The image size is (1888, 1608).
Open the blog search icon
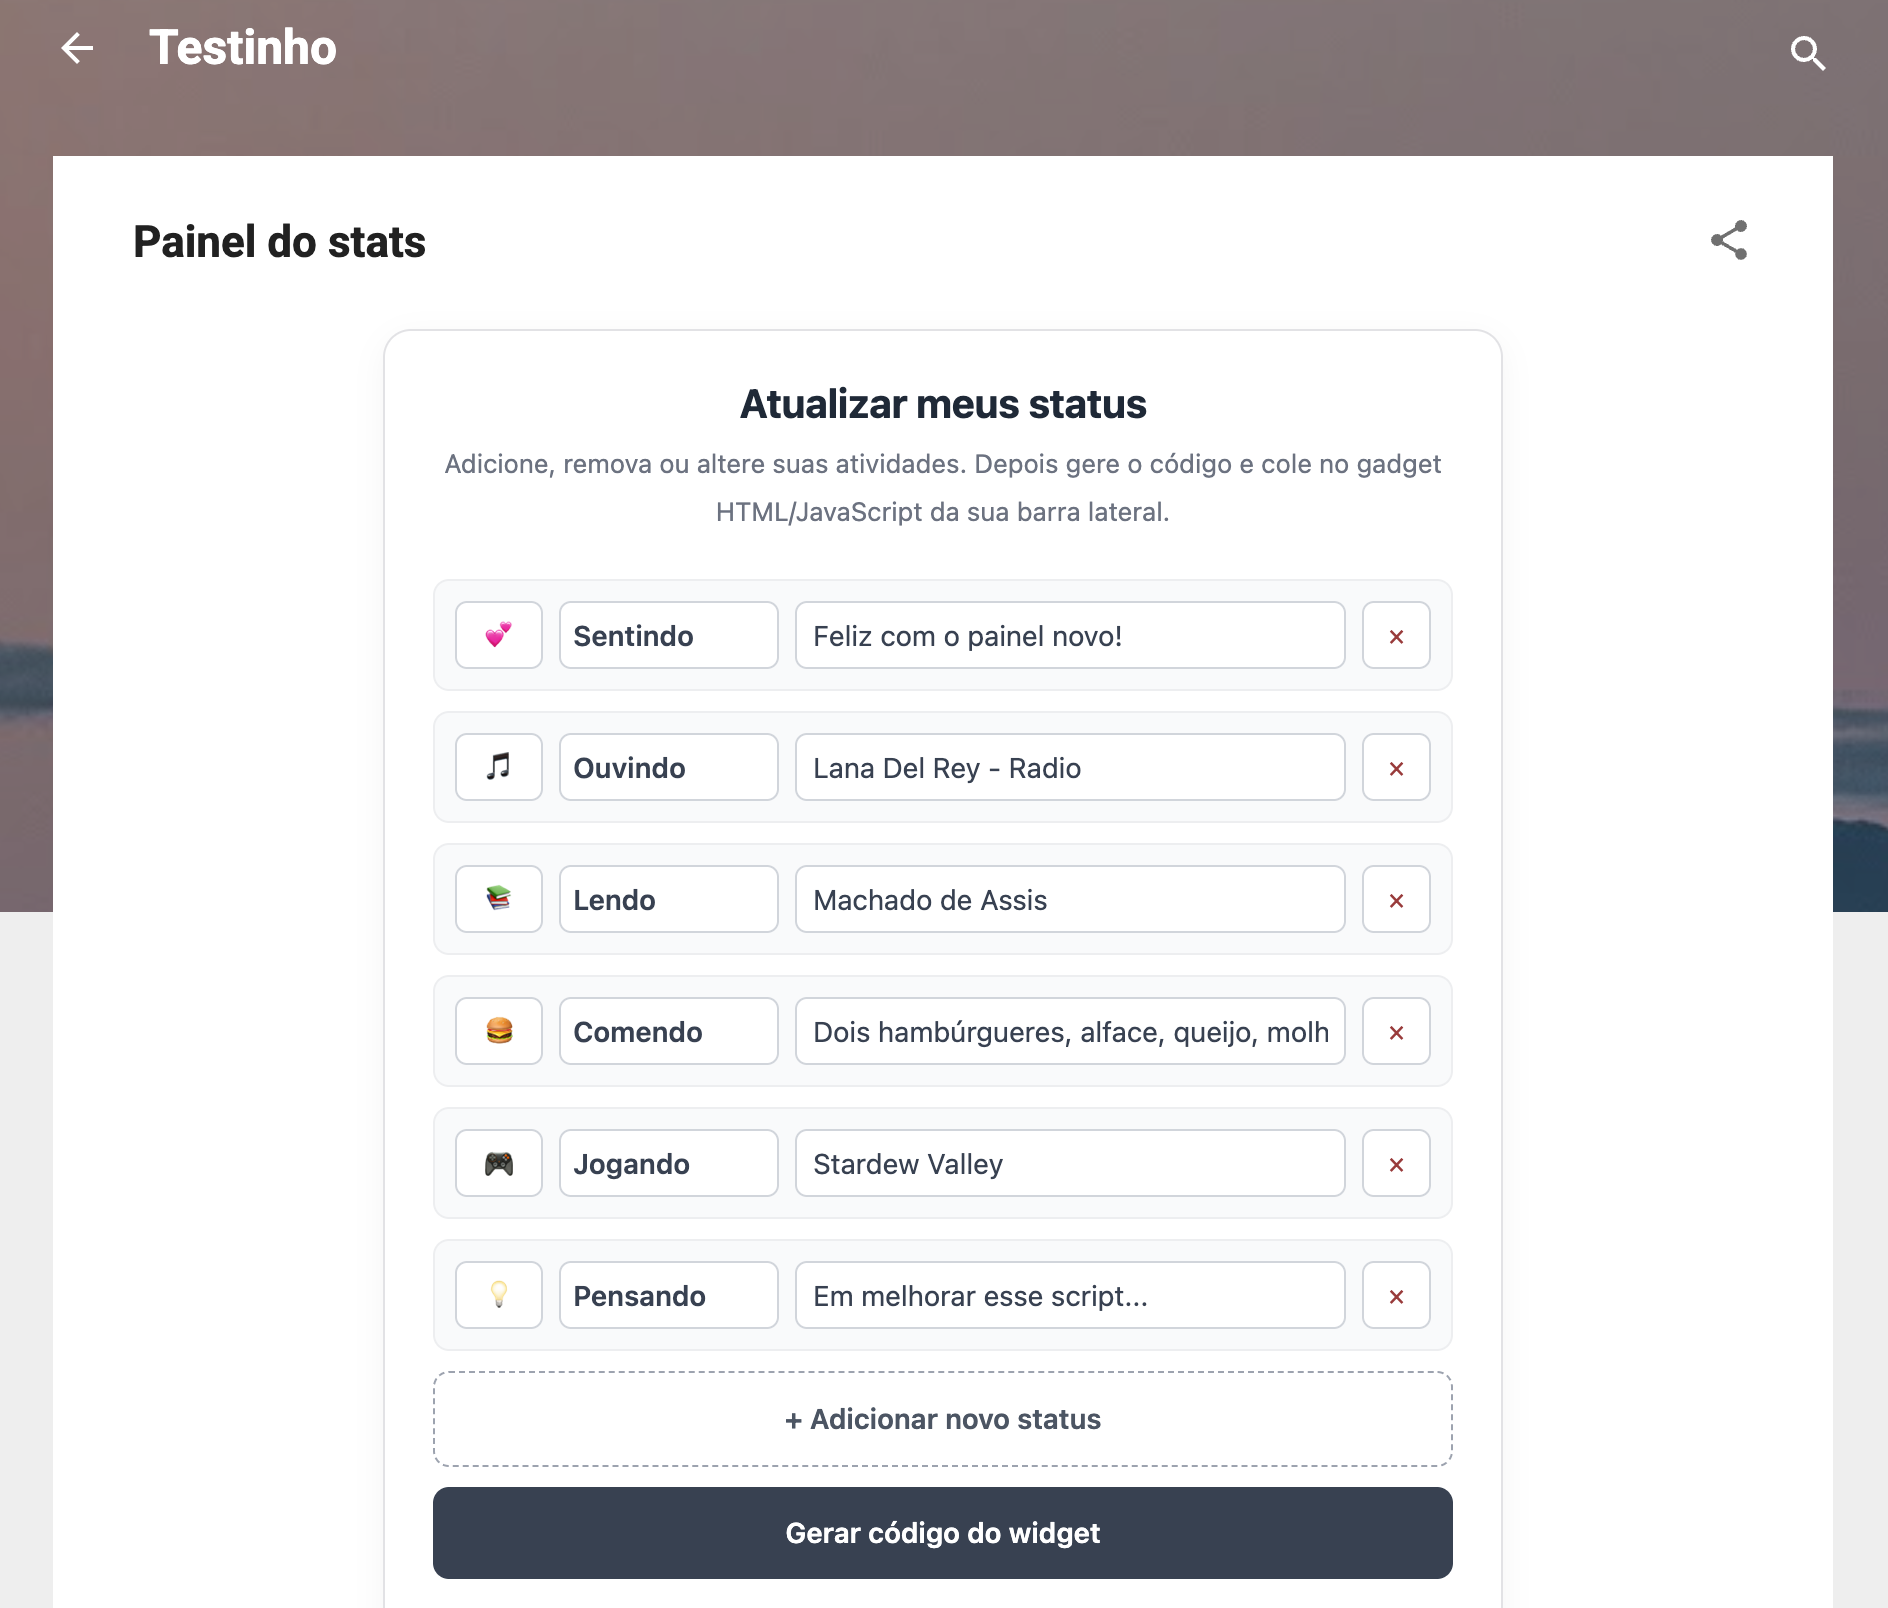tap(1807, 53)
